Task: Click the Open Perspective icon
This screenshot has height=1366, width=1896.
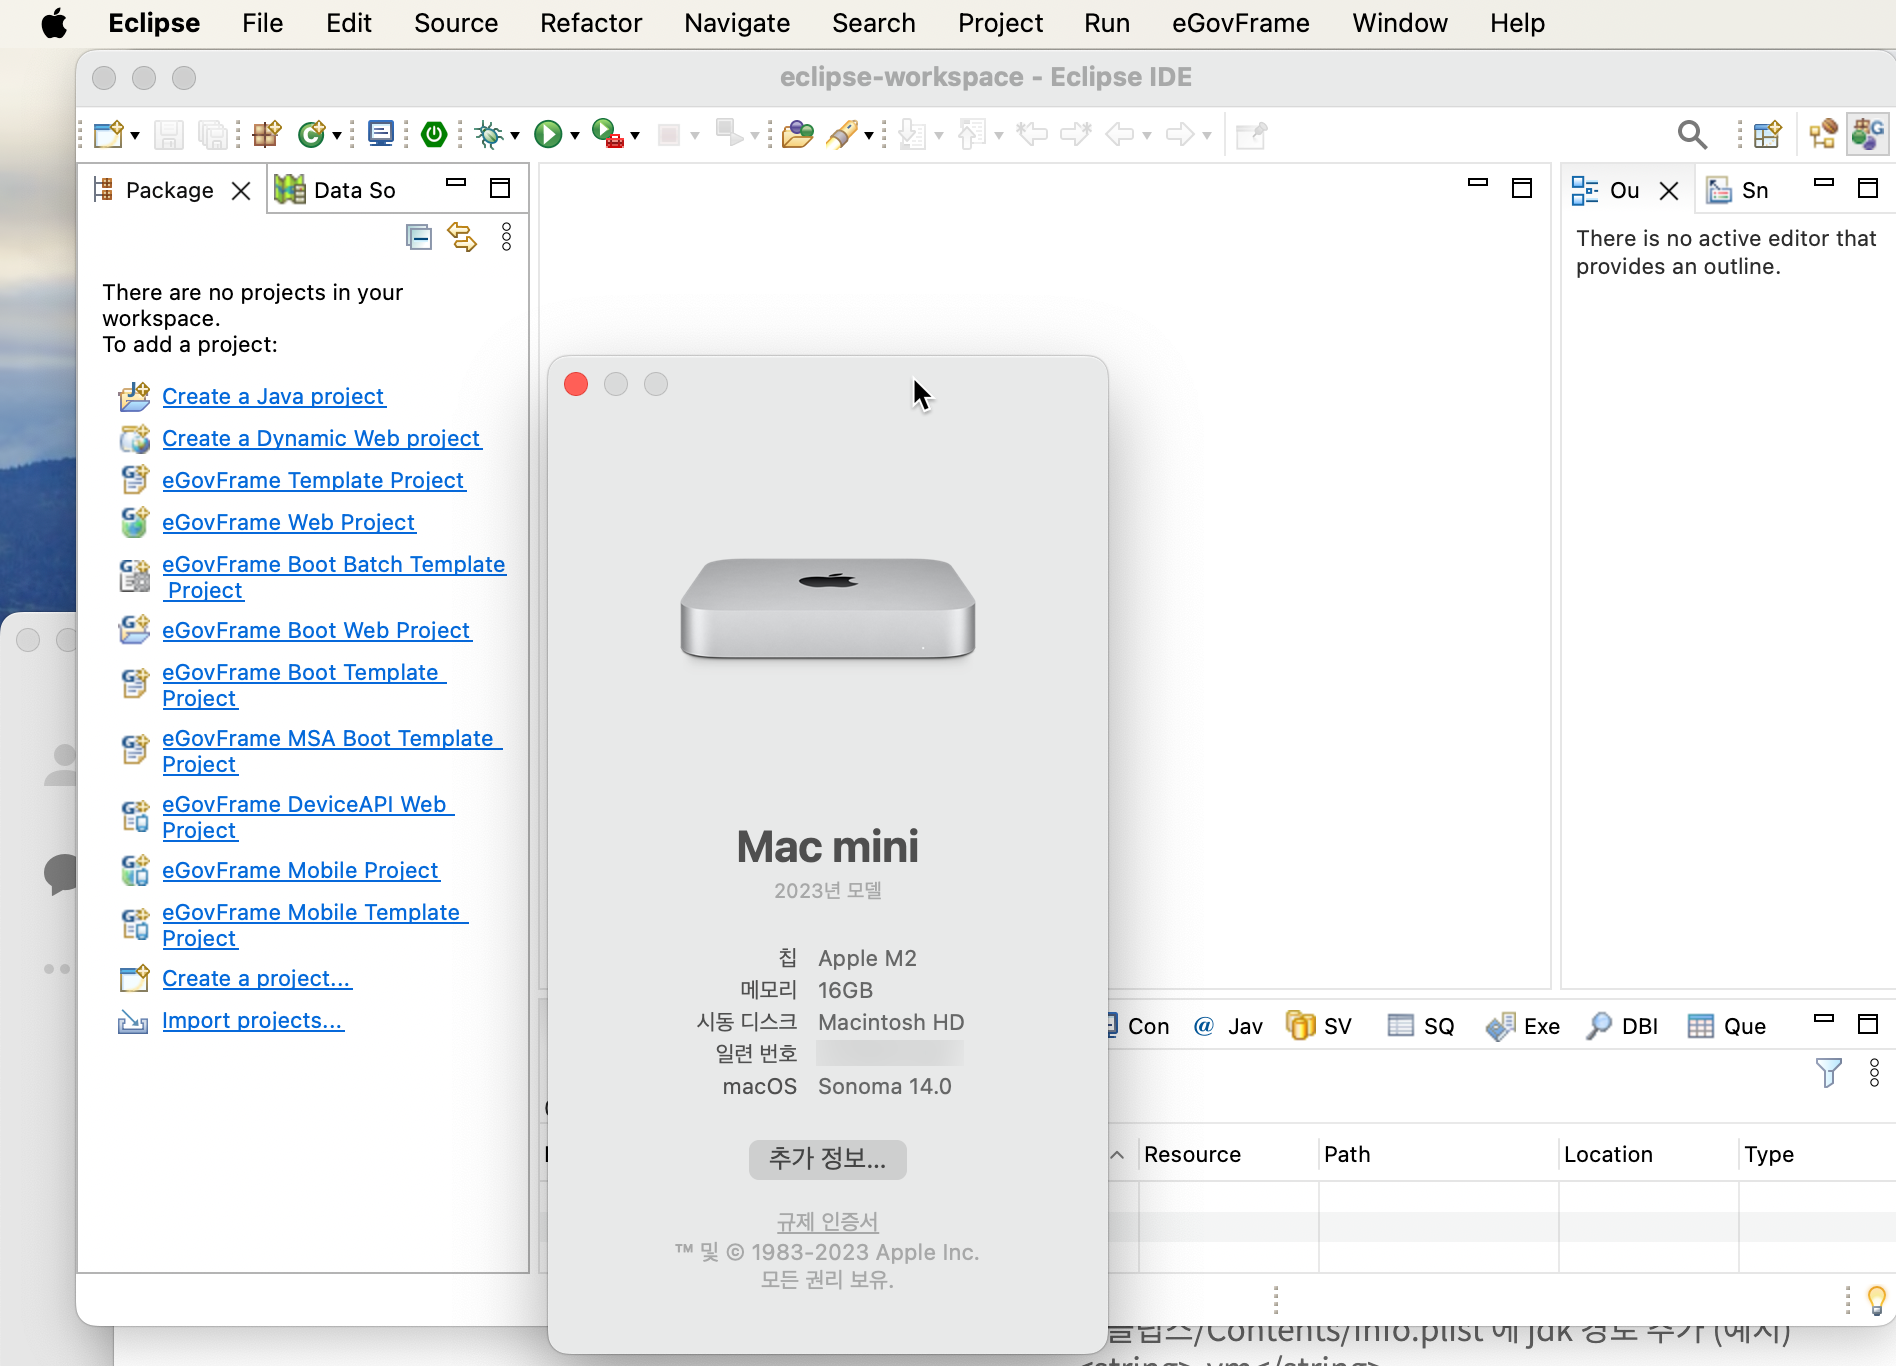Action: pos(1767,134)
